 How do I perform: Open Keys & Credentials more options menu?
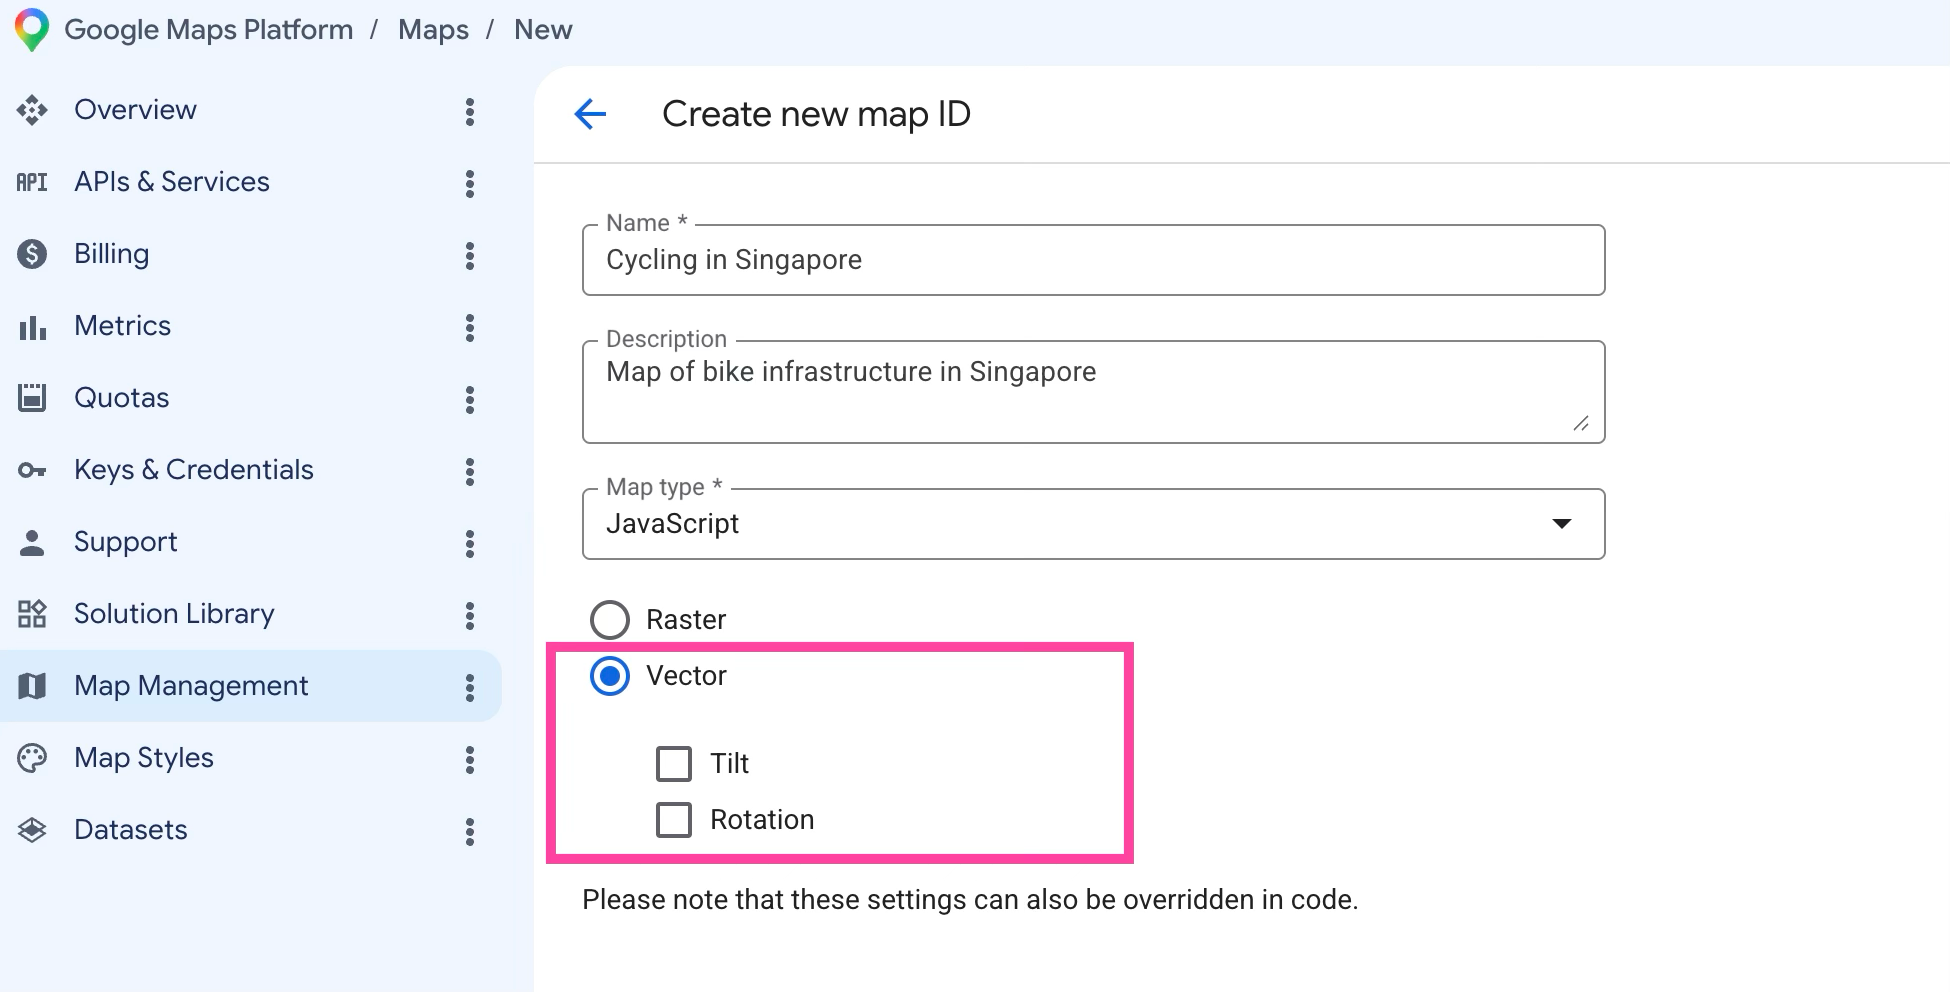[x=469, y=471]
